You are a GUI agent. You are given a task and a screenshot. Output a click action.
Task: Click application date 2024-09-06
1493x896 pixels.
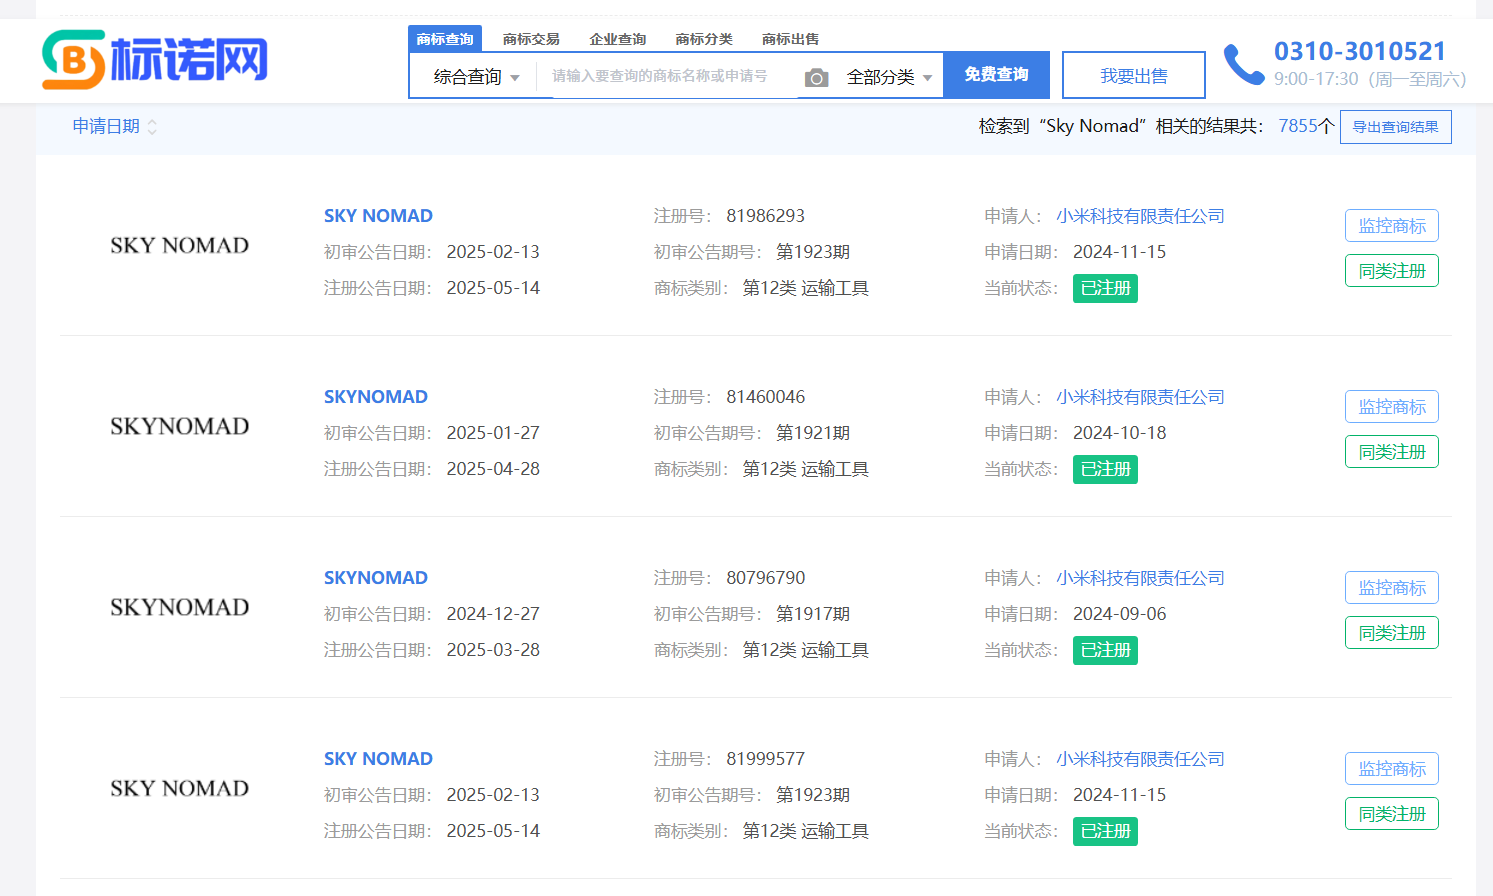(x=1120, y=614)
